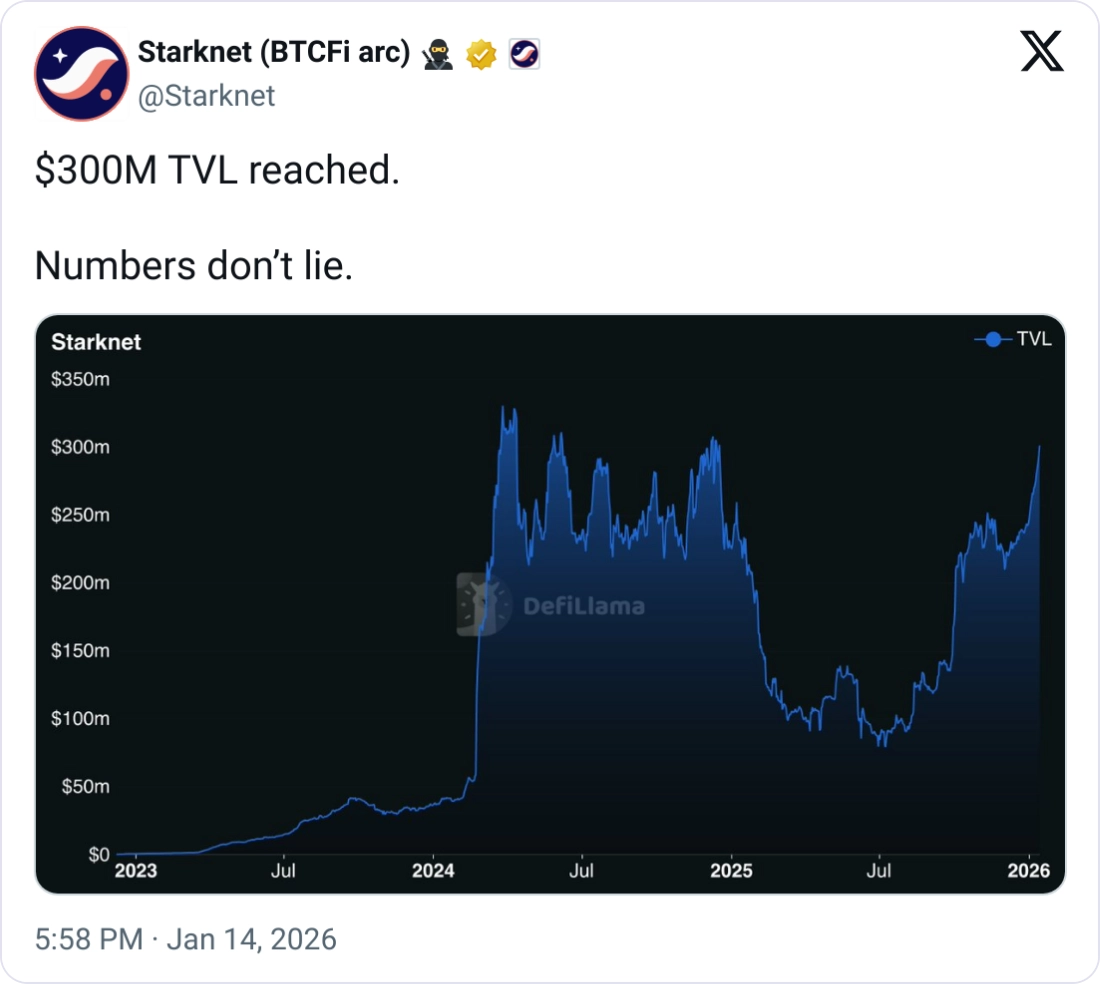Click the 2025 marker on the x-axis

[x=730, y=871]
